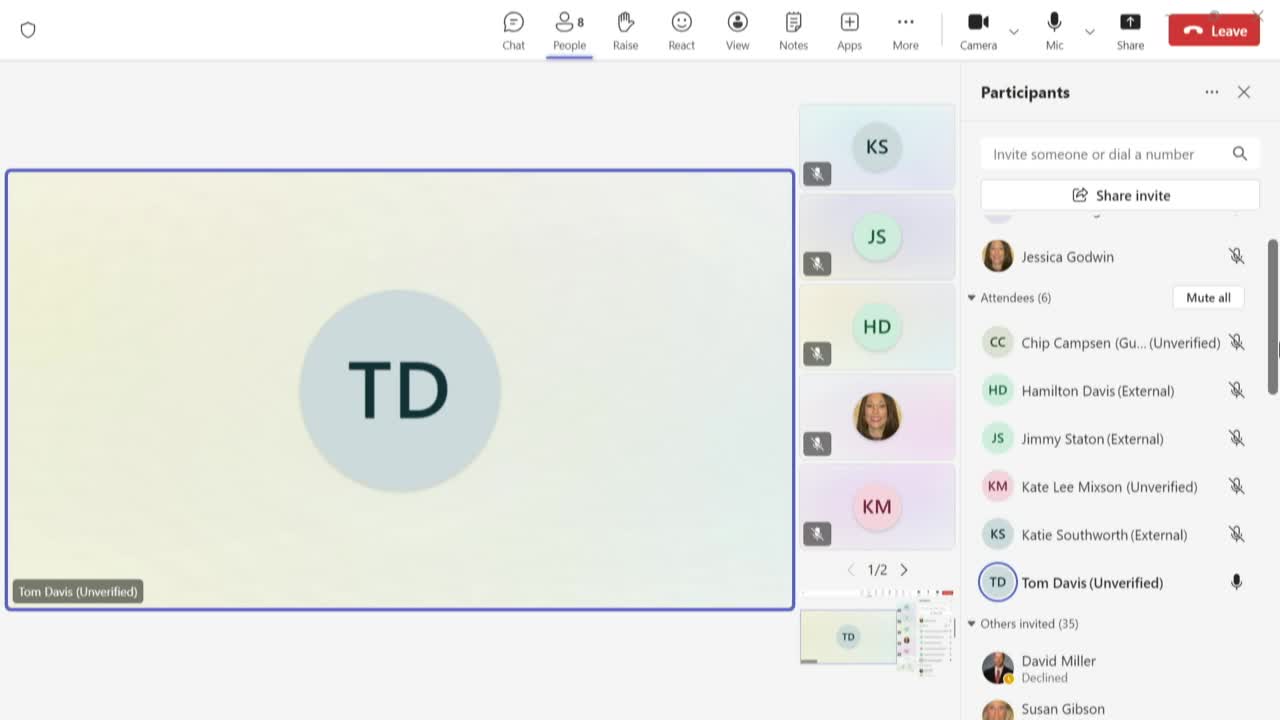Start sharing with the Share button

pyautogui.click(x=1130, y=31)
